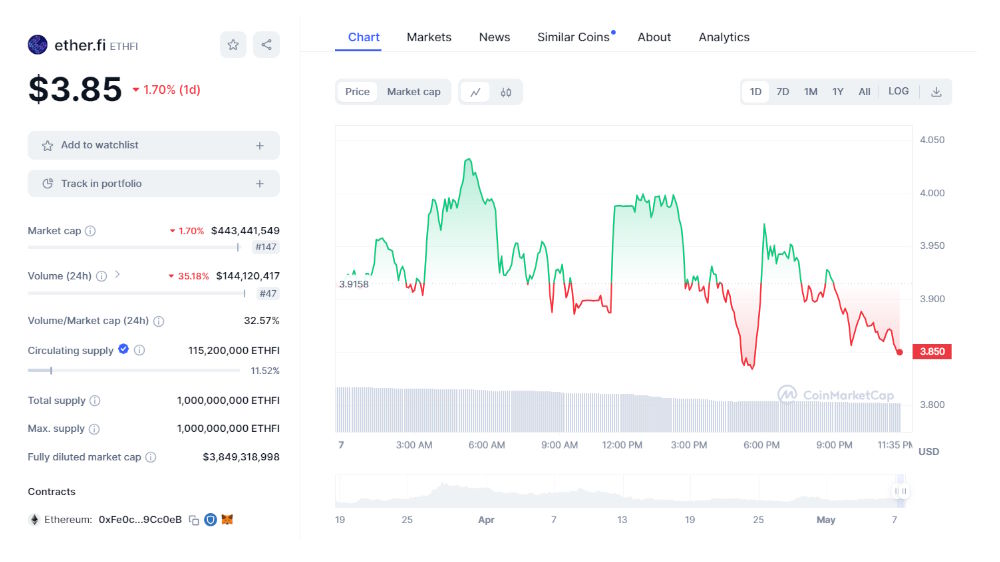1000x562 pixels.
Task: Click the 3.9158 opening price label
Action: (x=353, y=285)
